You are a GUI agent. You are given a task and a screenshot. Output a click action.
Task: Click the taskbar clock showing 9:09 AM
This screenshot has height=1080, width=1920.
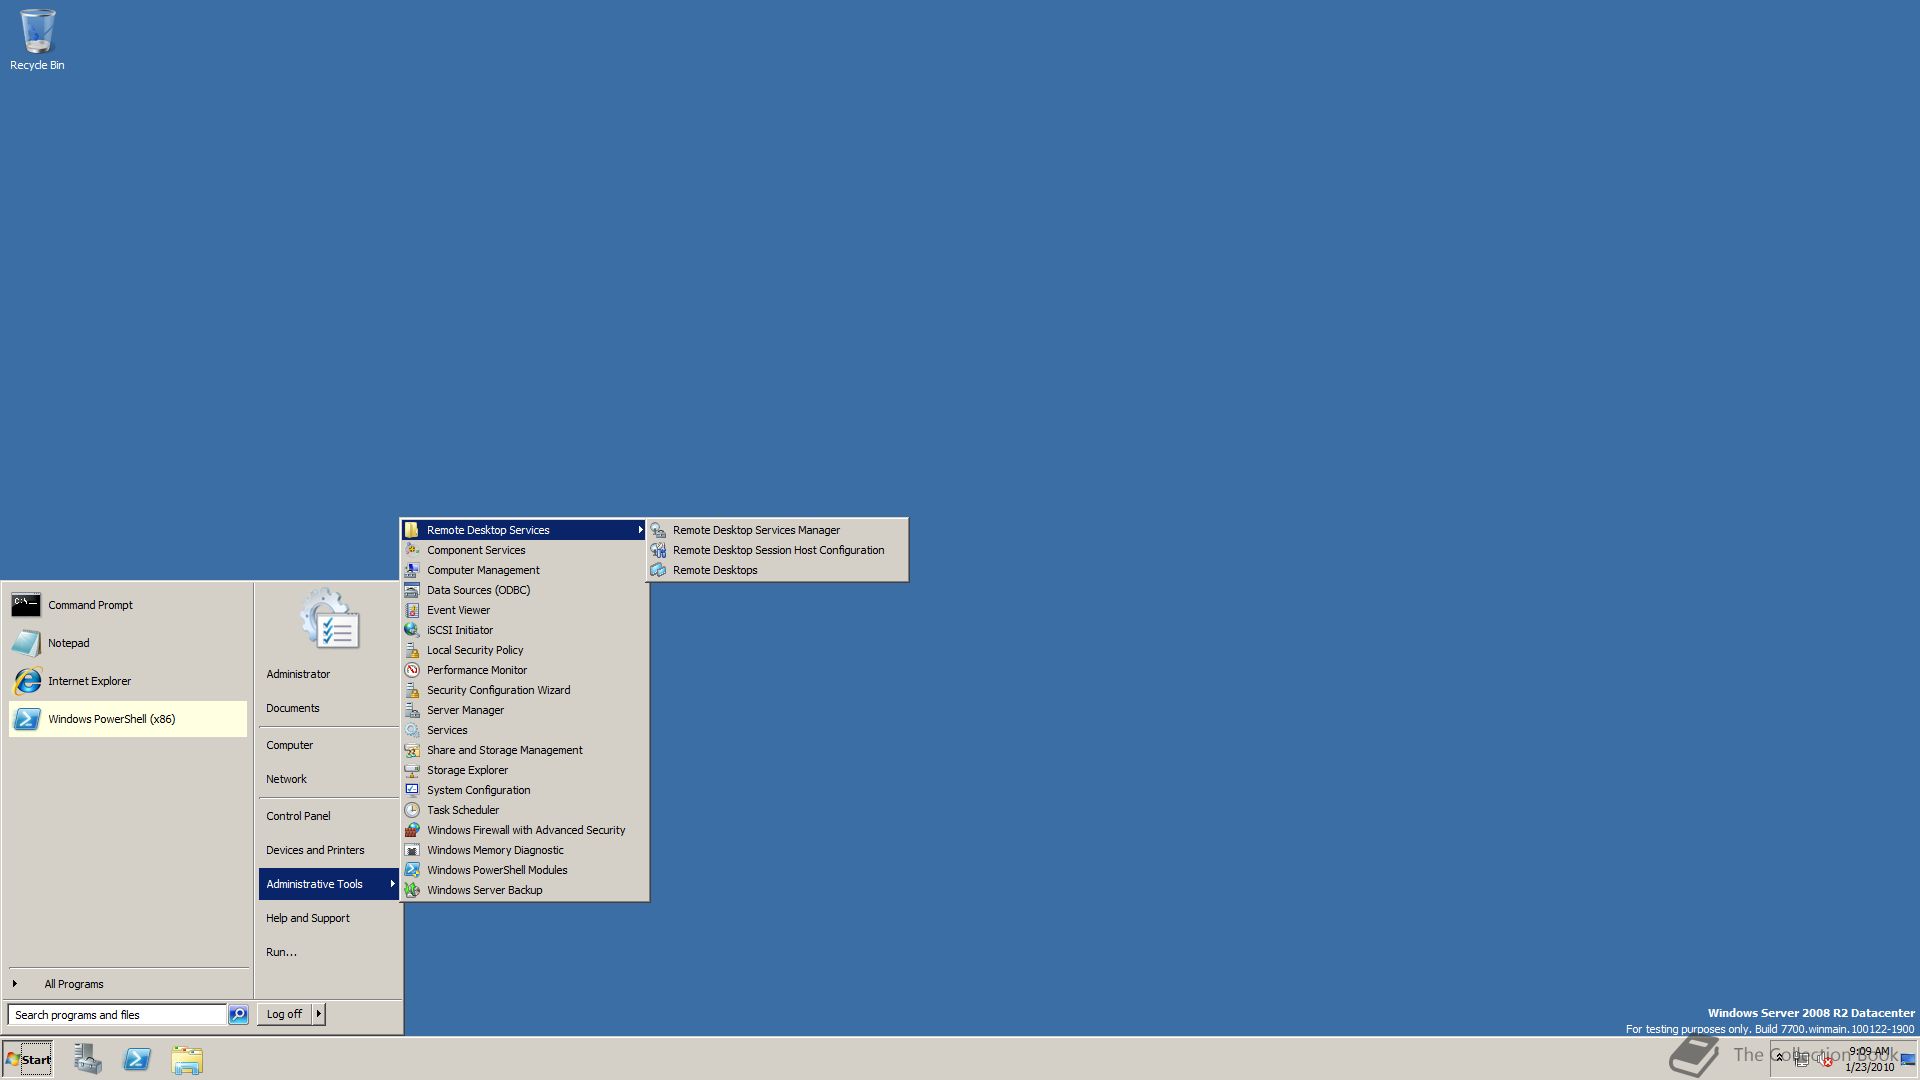tap(1869, 1059)
